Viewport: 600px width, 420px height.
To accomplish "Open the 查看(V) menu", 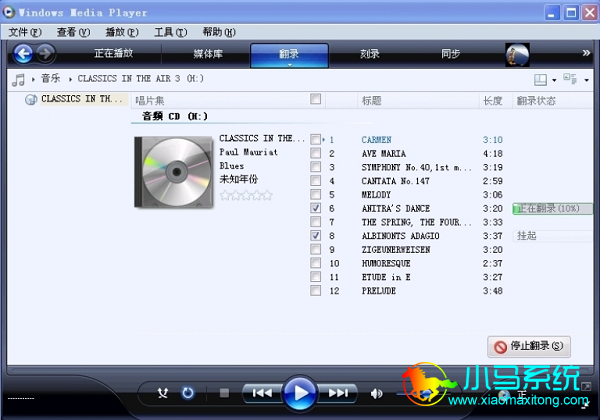I will [x=73, y=32].
